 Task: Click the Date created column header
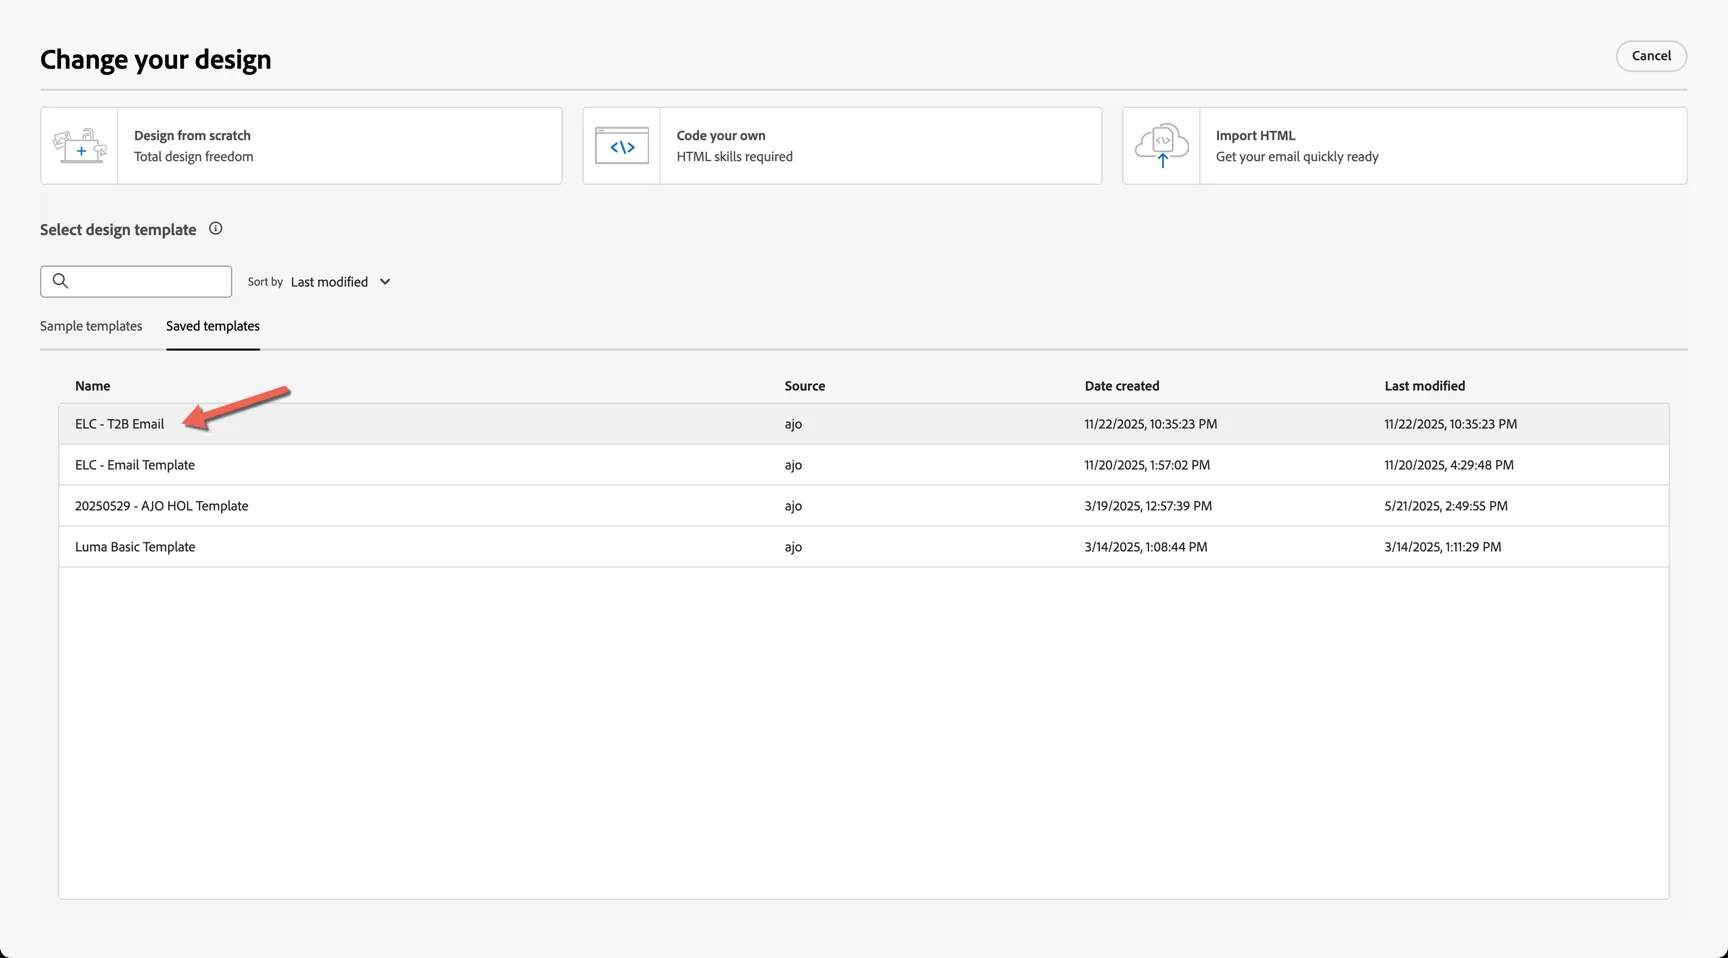[1122, 386]
